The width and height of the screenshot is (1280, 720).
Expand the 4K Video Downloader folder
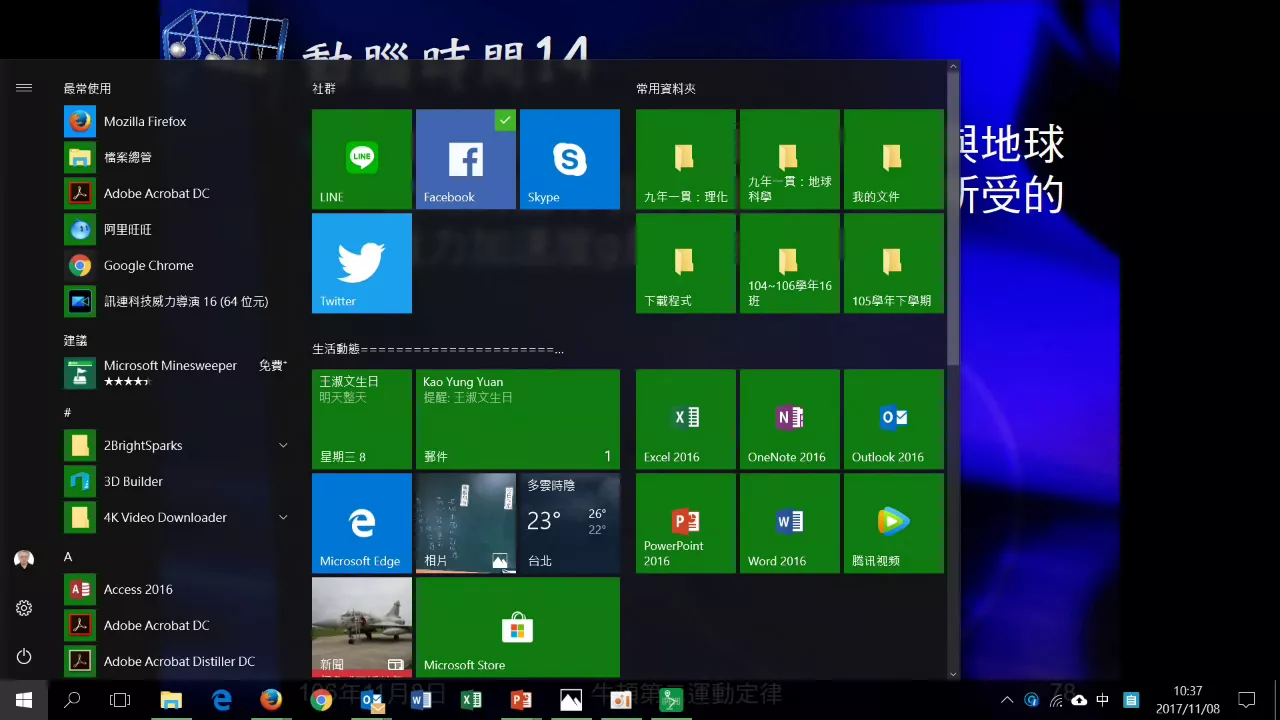tap(283, 517)
